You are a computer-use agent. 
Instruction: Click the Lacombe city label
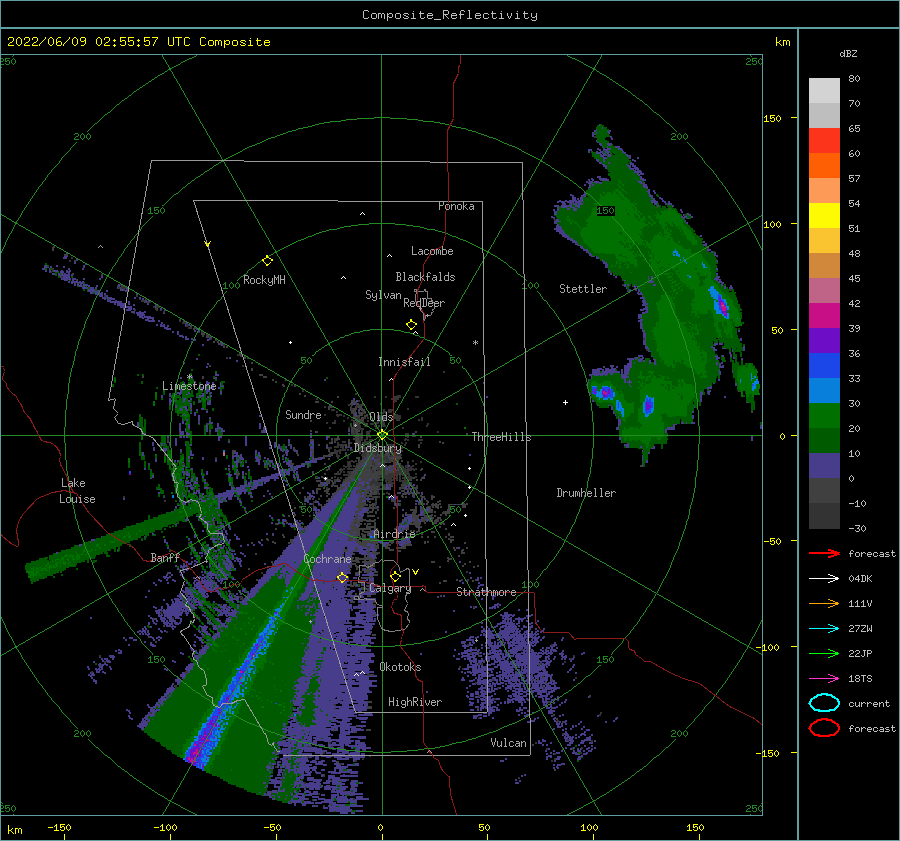[x=432, y=251]
